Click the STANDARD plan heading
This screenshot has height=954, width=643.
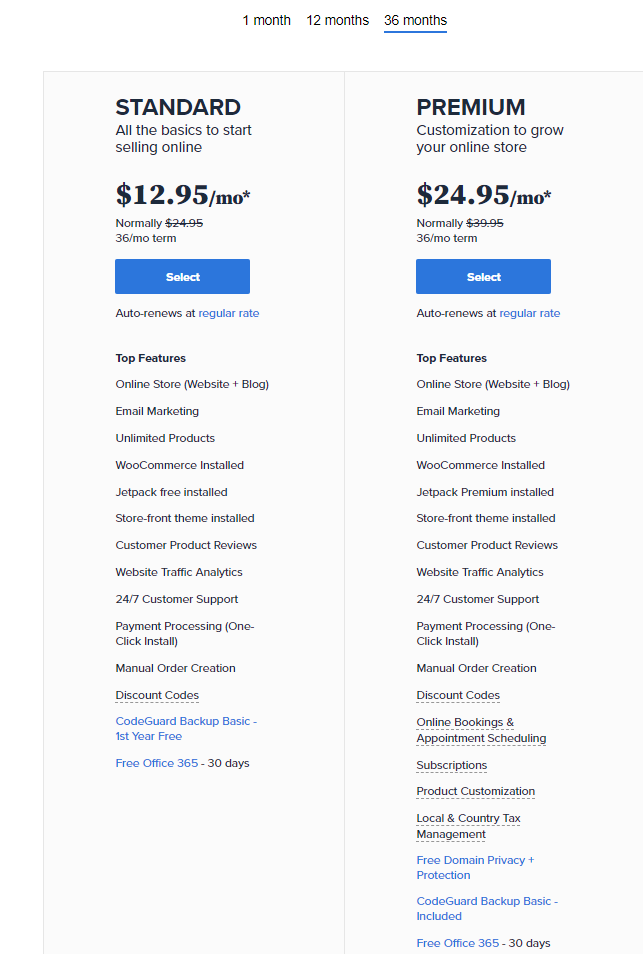pos(178,107)
